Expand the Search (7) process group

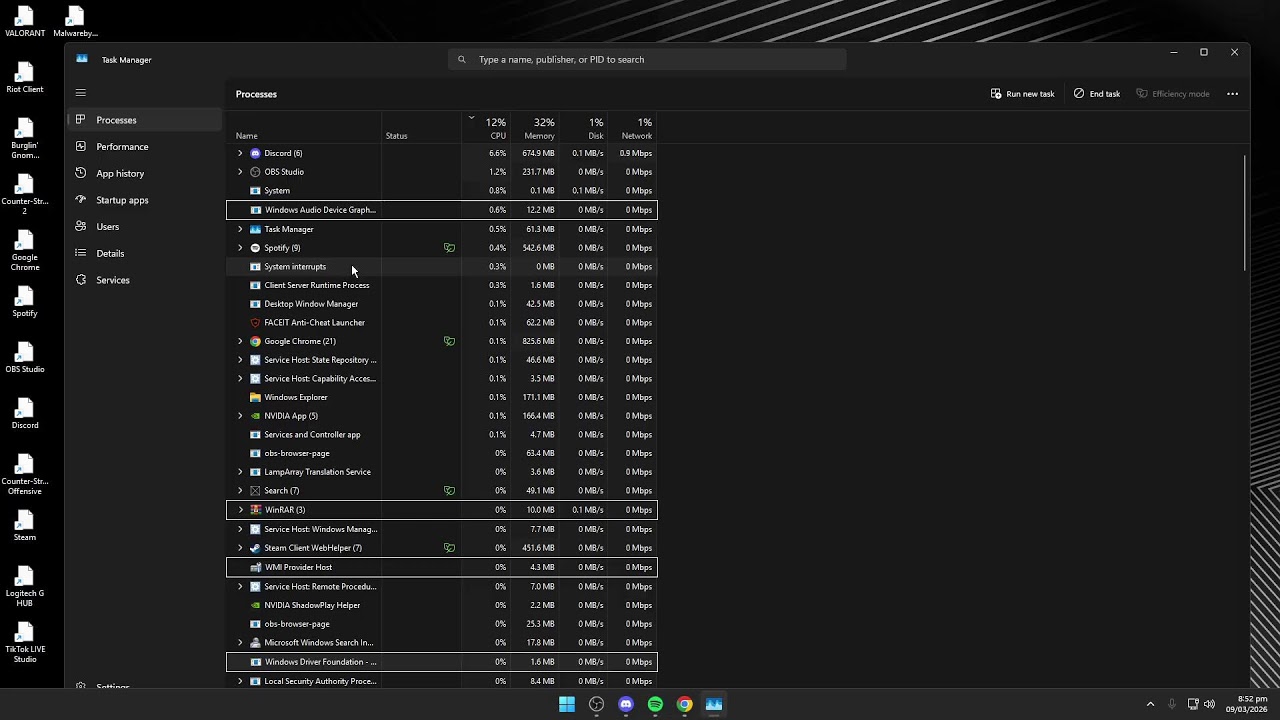[240, 491]
